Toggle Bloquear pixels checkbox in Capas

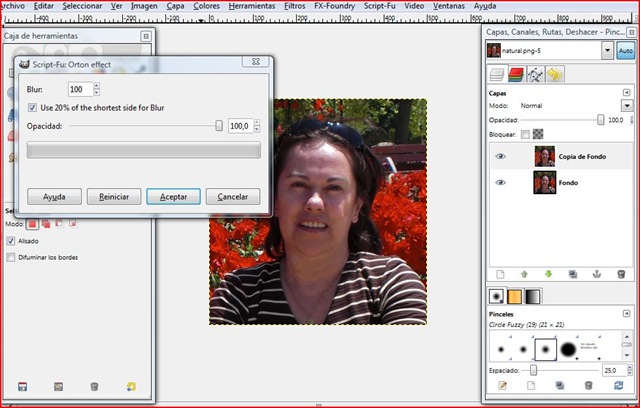(x=525, y=134)
